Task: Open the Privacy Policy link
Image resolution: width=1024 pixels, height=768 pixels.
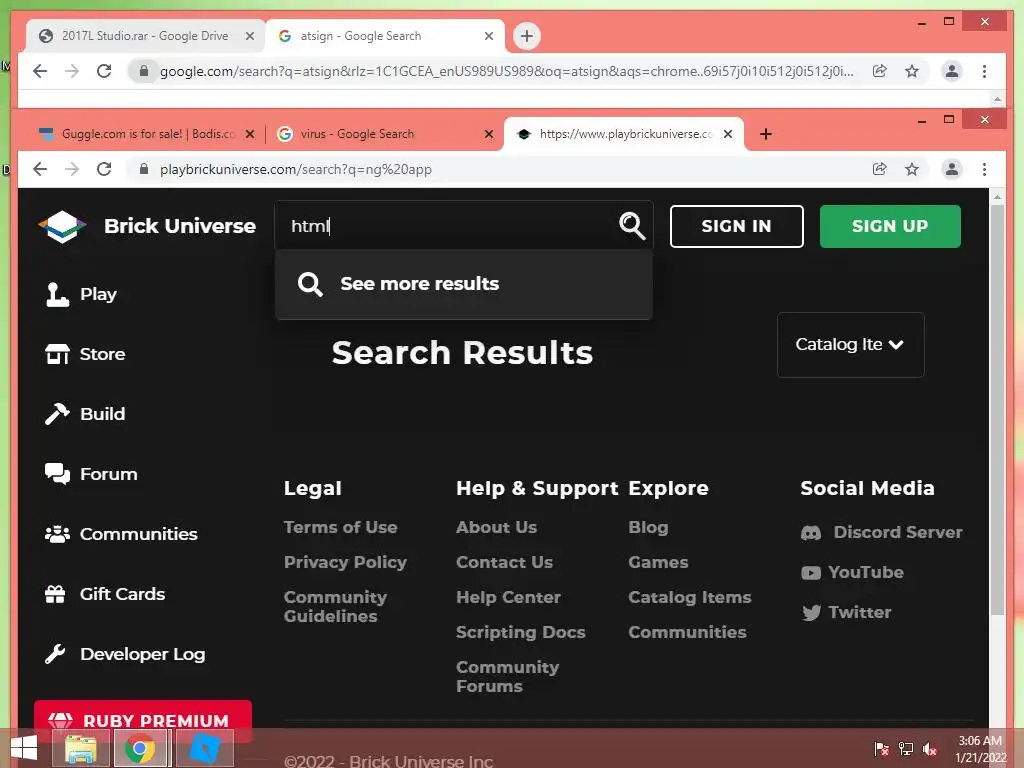Action: click(345, 562)
